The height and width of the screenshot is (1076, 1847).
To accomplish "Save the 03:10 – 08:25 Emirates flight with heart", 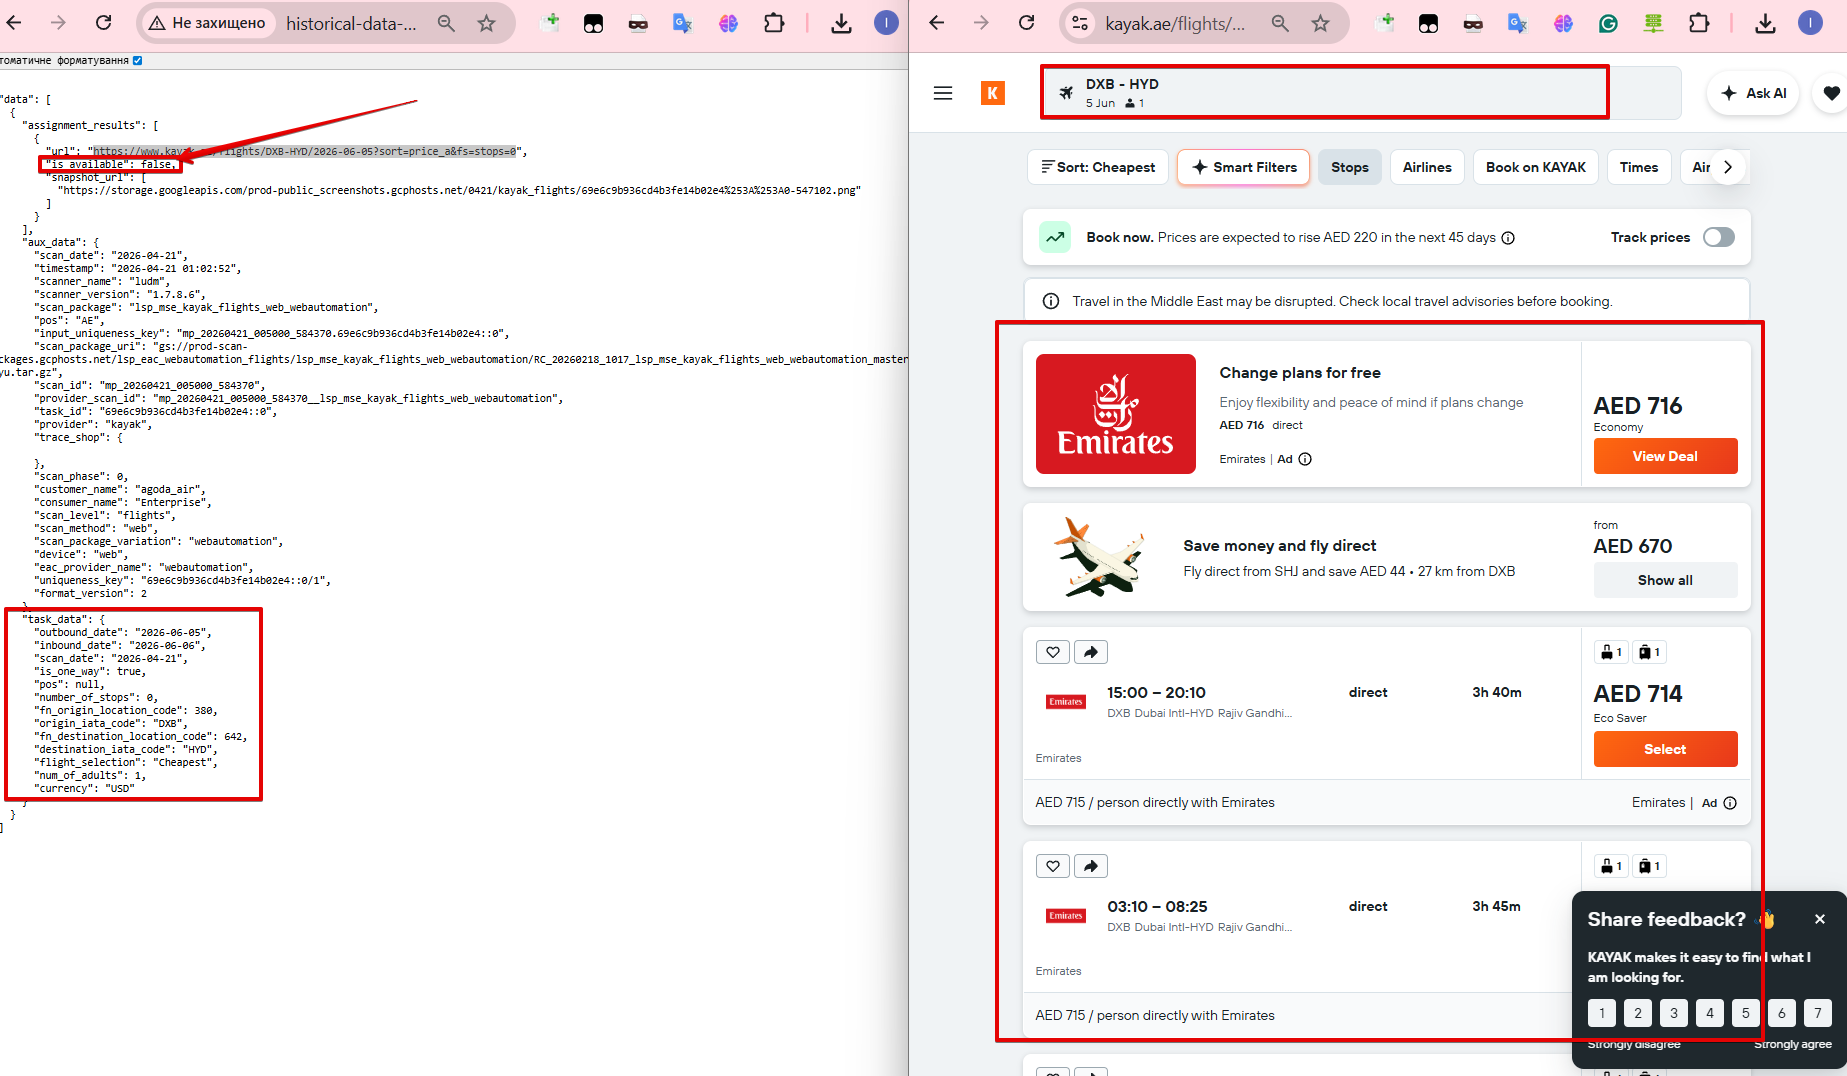I will click(1053, 866).
